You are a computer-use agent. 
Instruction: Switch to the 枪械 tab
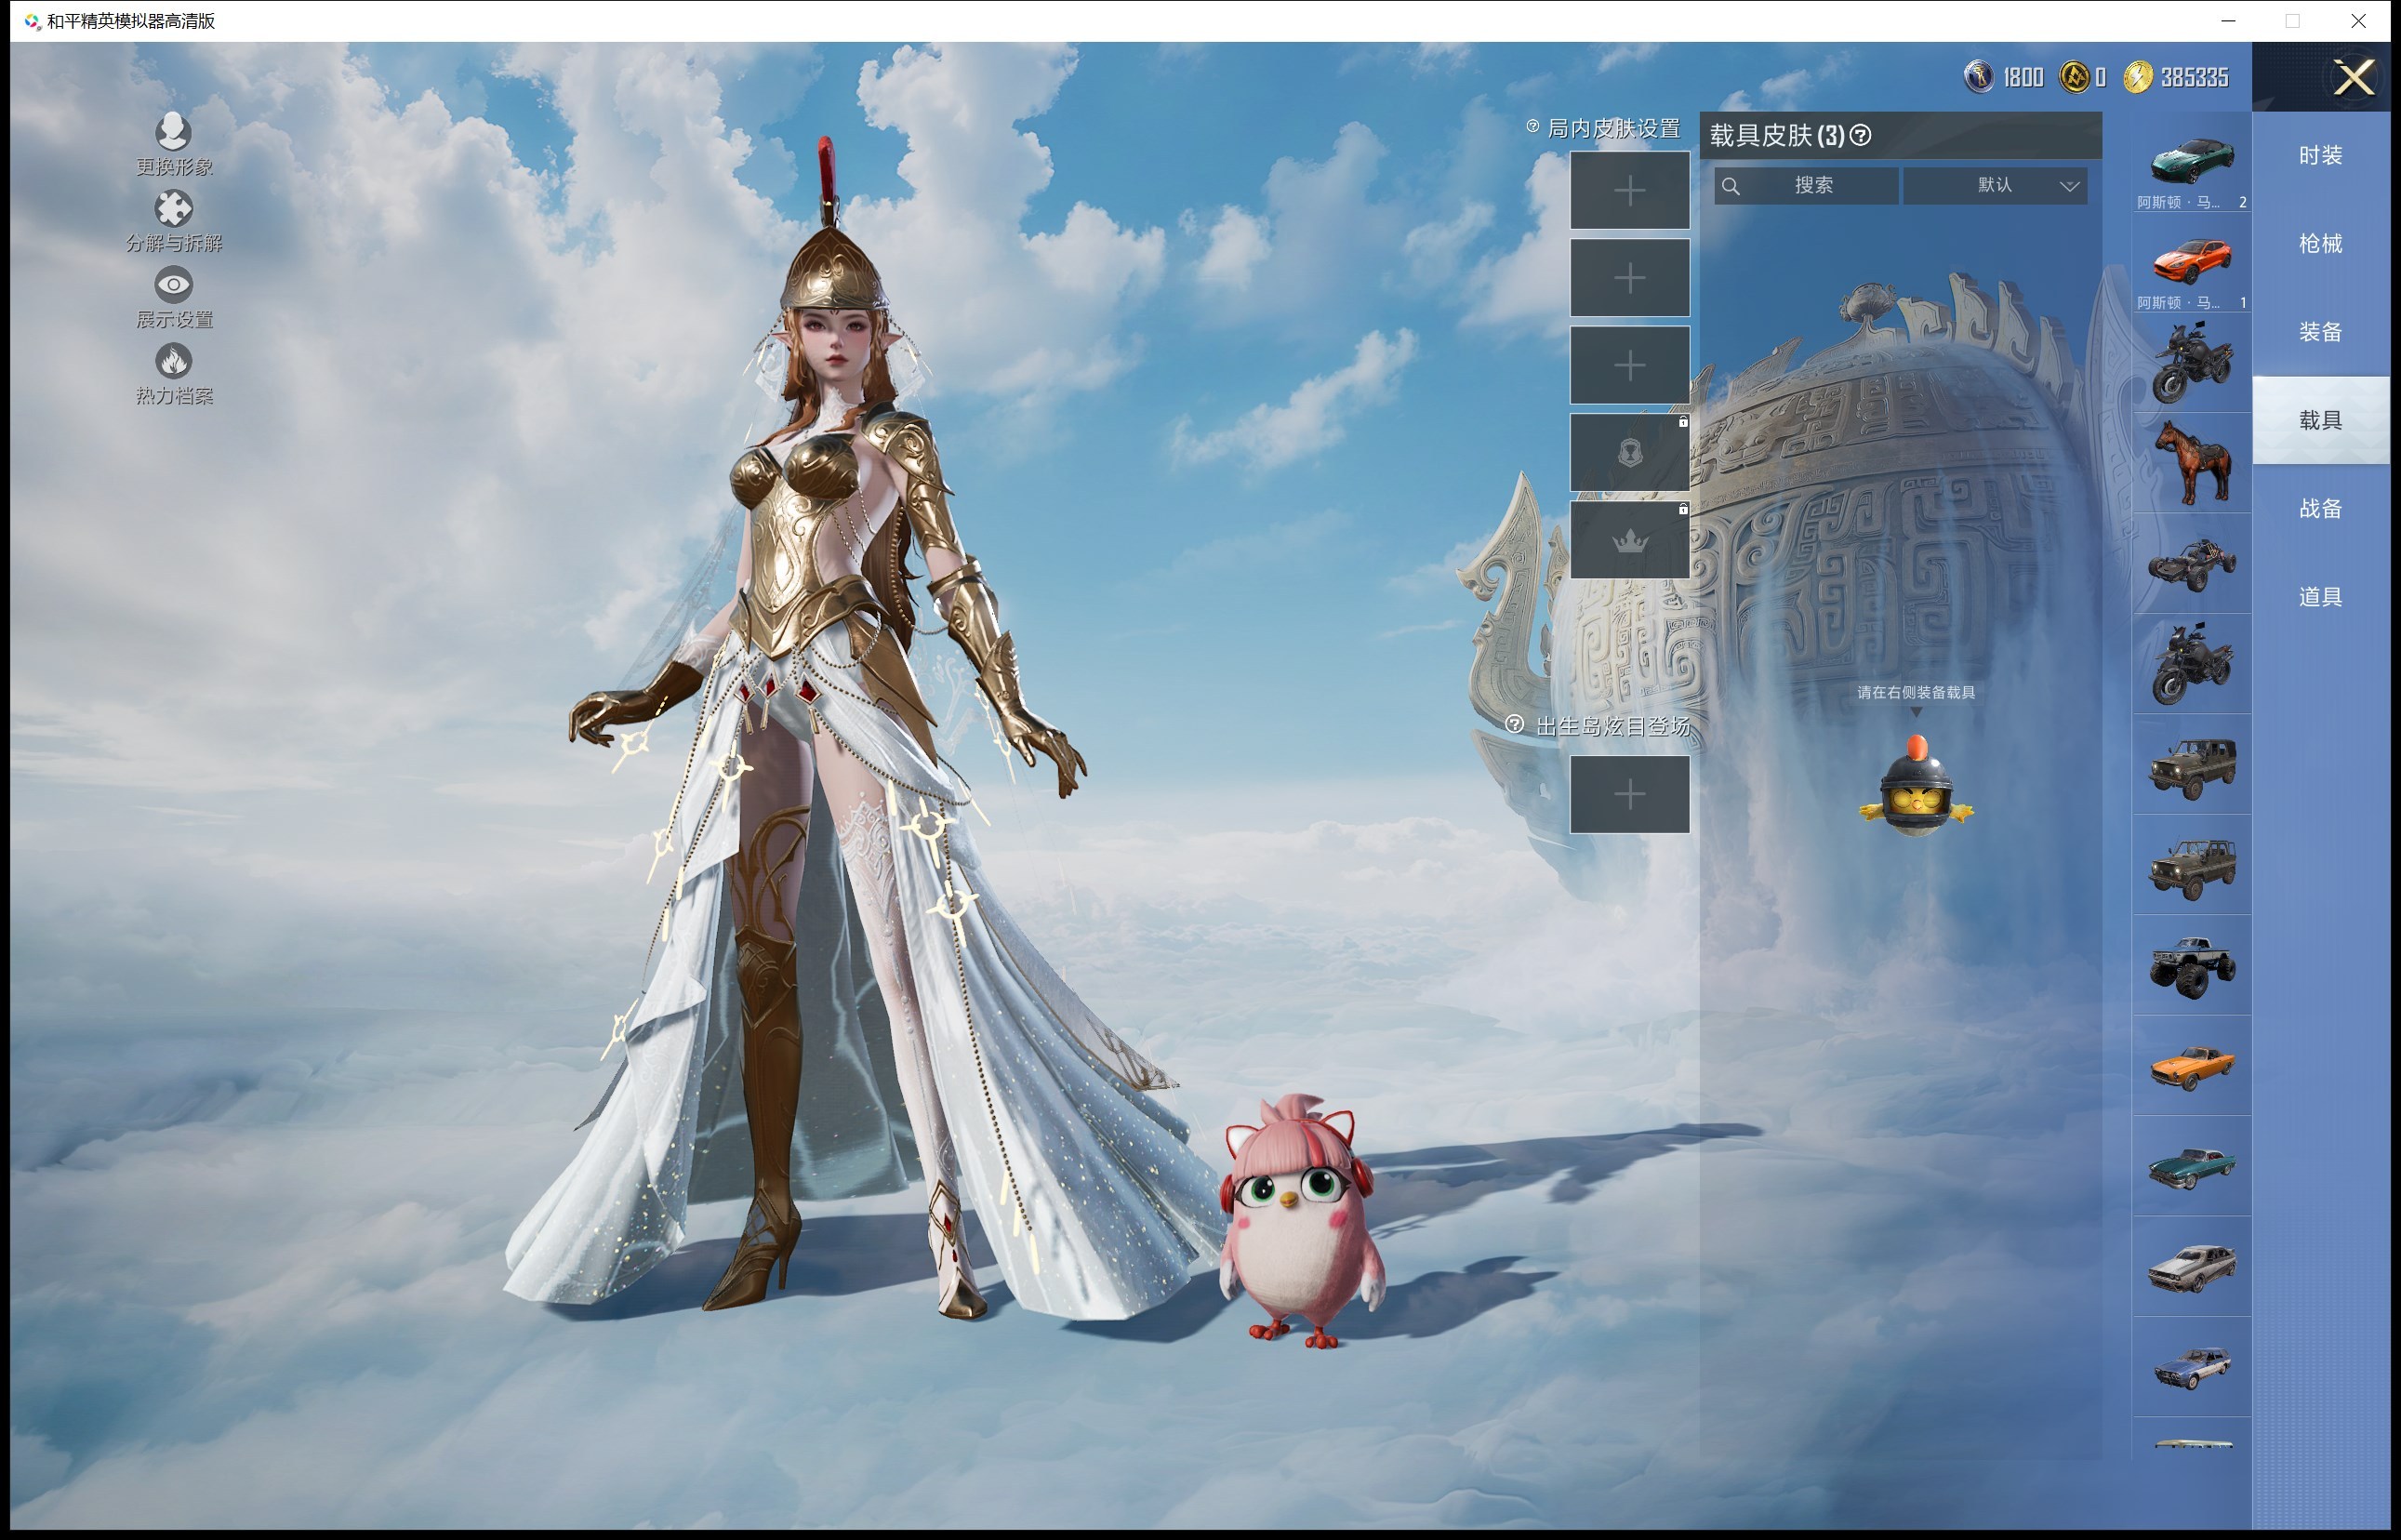click(2320, 243)
